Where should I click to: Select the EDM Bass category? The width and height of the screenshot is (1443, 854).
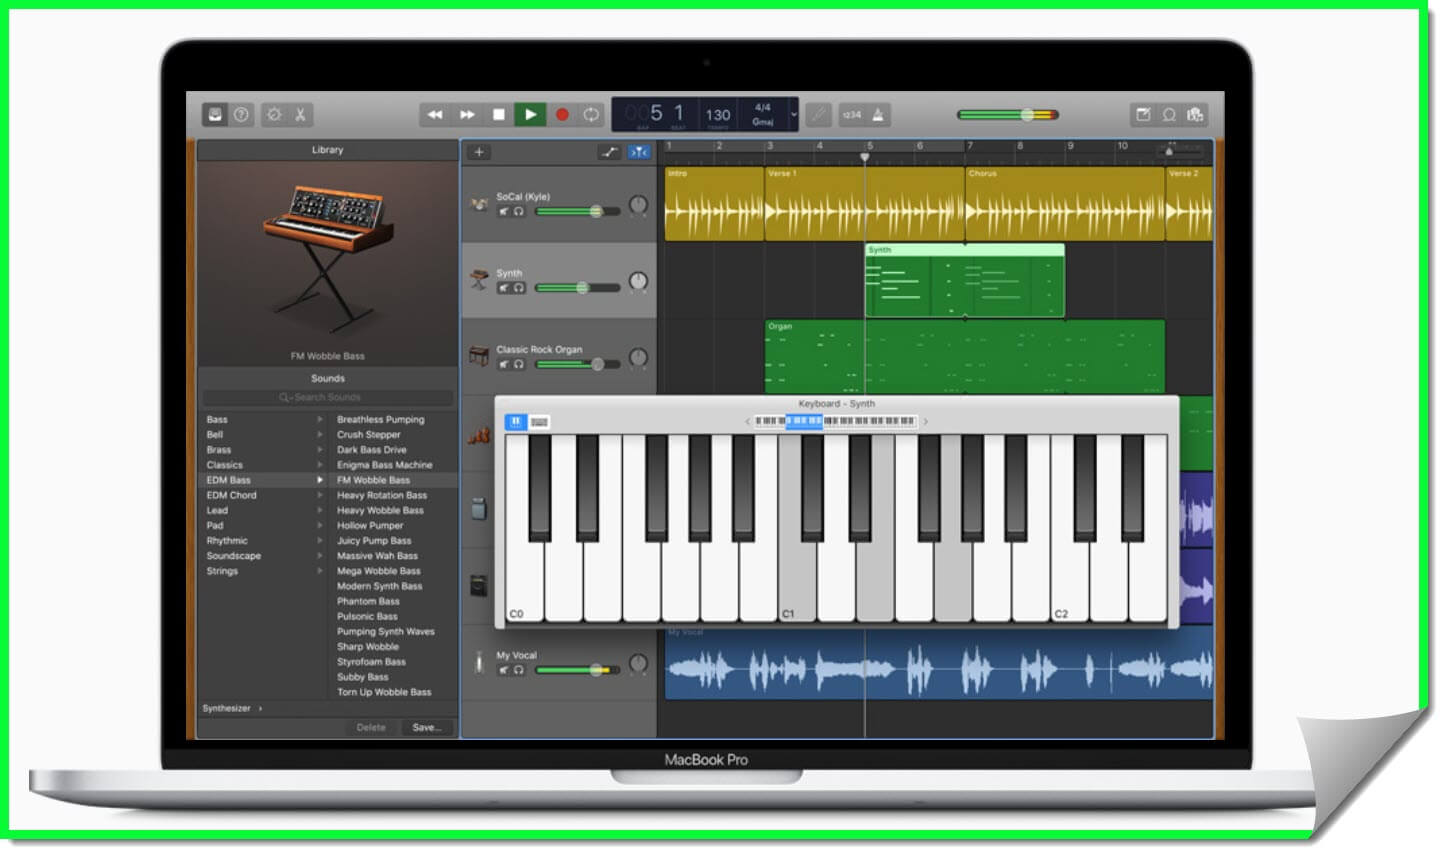pyautogui.click(x=264, y=480)
